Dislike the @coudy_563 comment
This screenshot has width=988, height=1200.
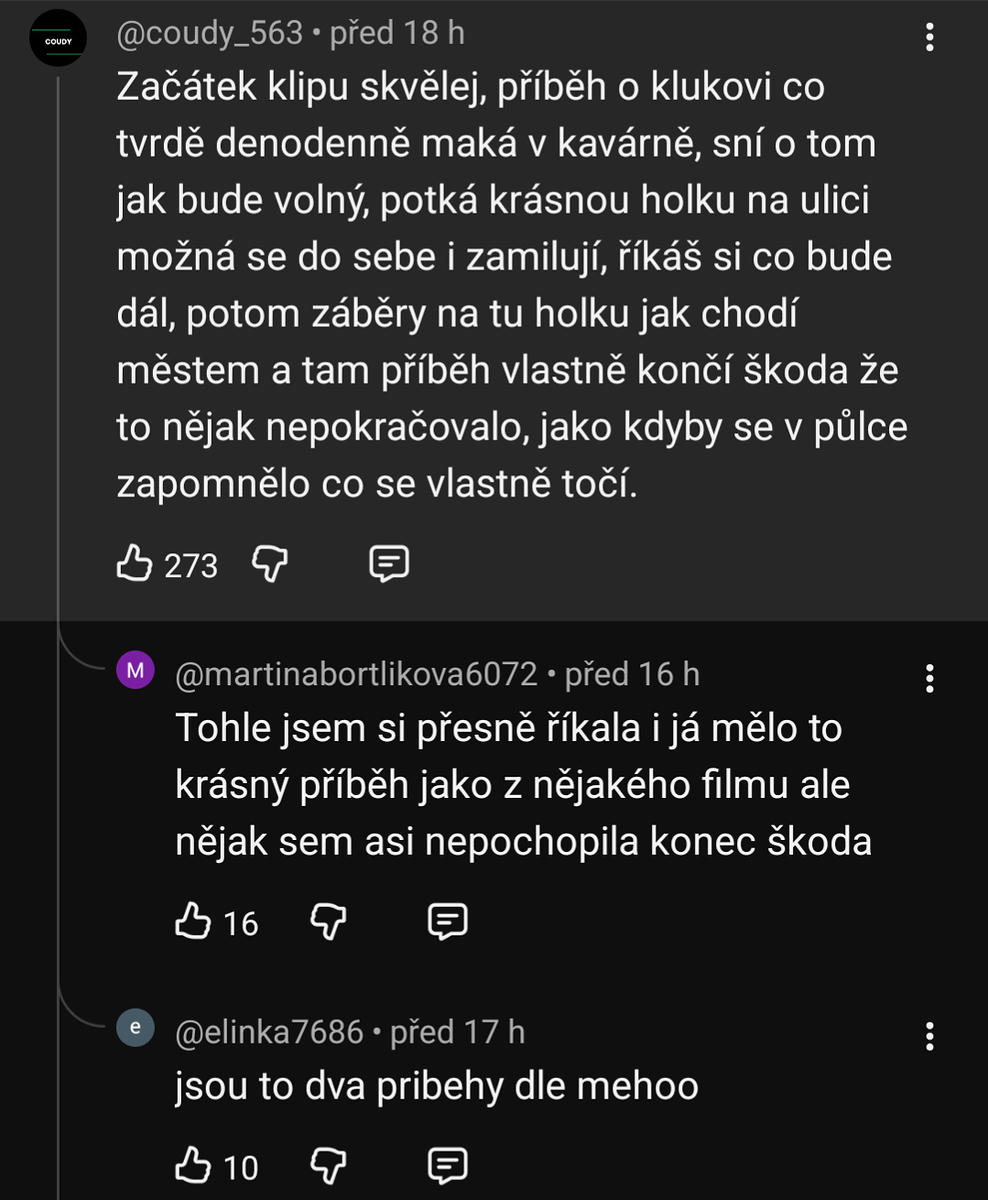coord(269,565)
